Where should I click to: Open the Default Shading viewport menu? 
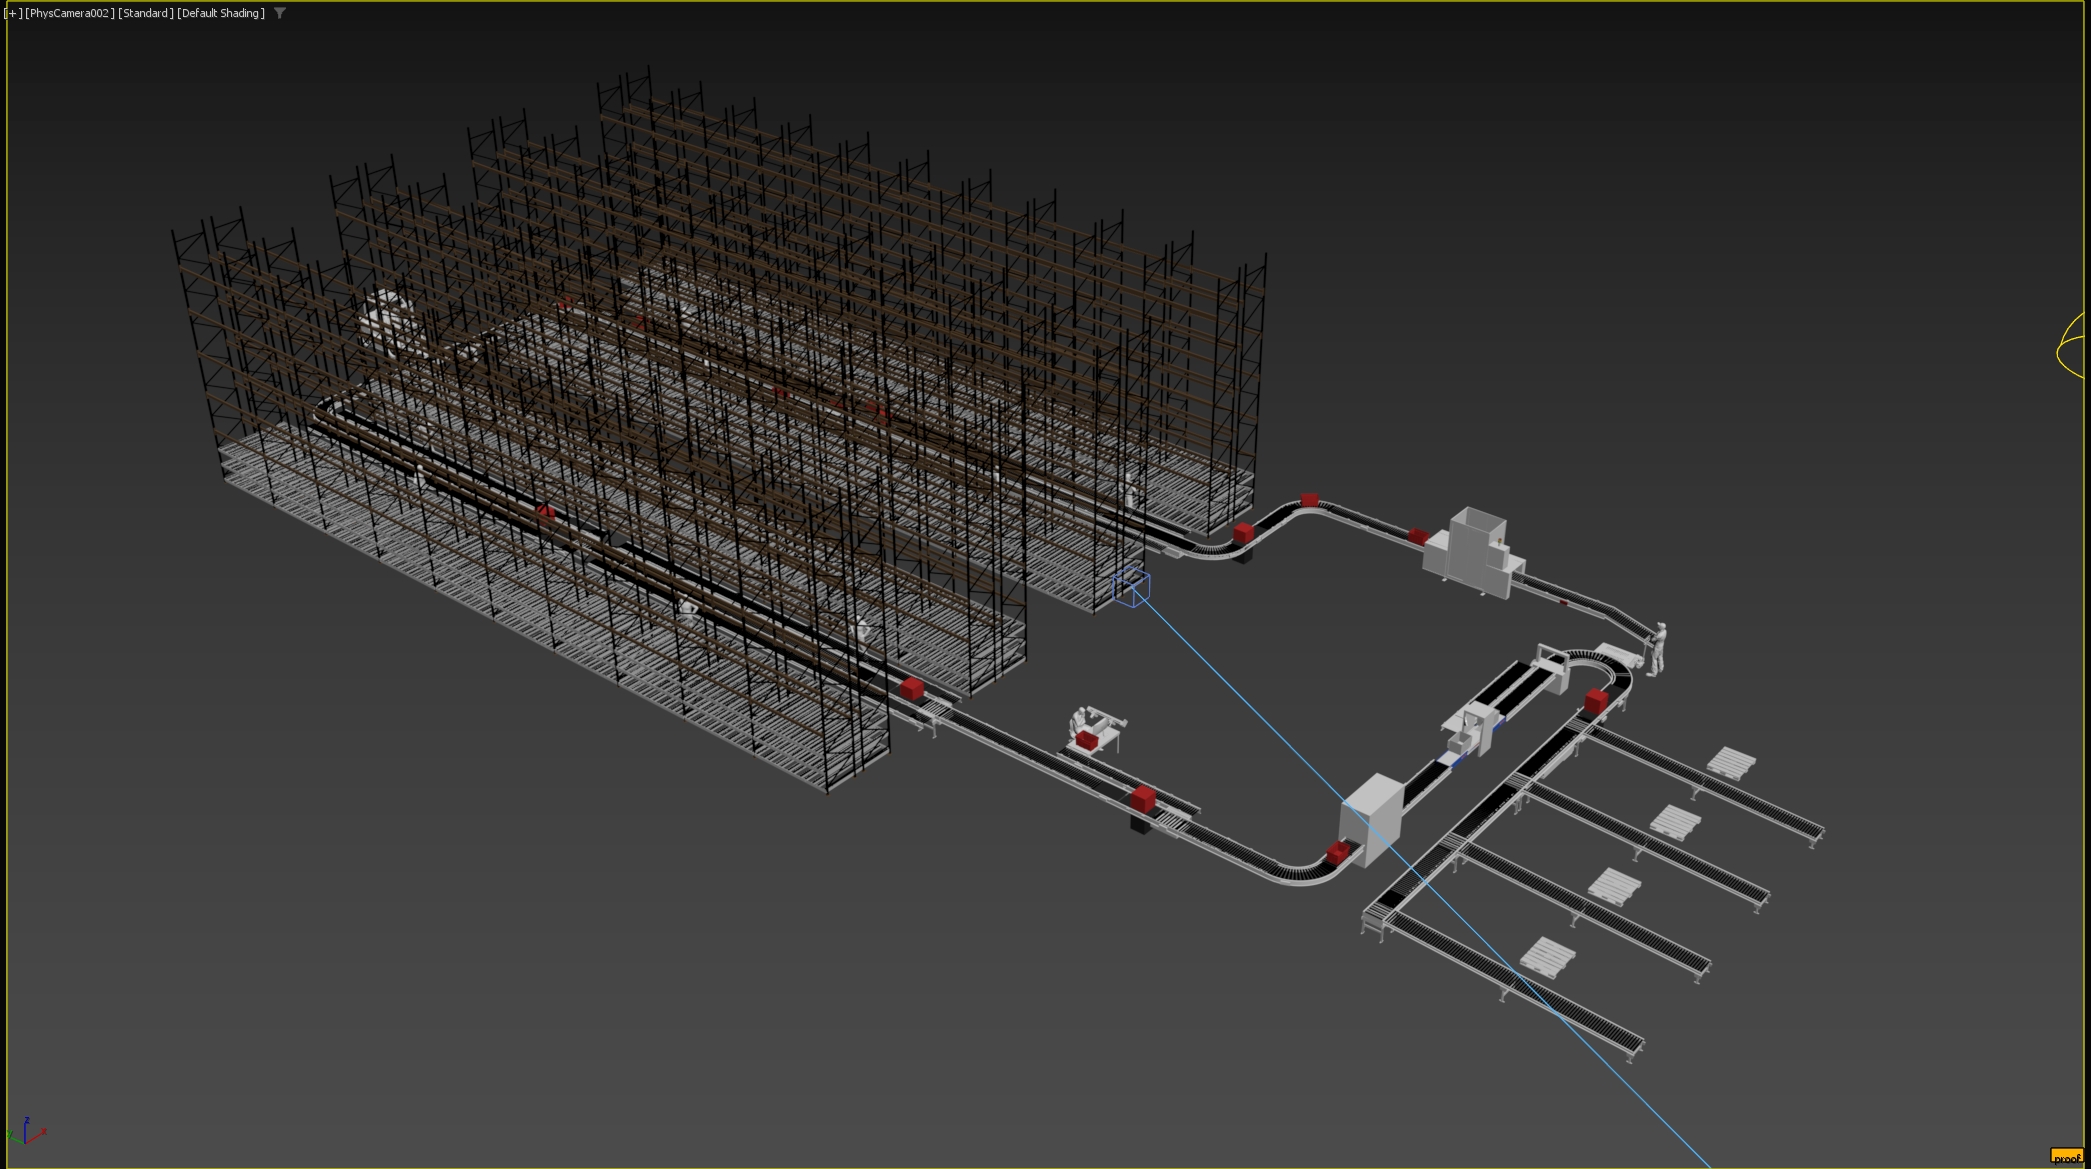221,13
